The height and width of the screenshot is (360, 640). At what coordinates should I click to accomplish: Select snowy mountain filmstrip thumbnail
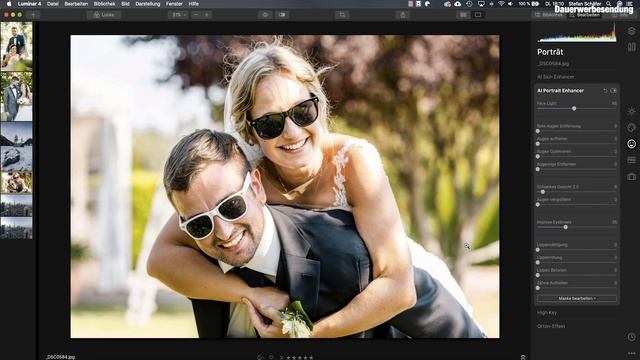[16, 134]
